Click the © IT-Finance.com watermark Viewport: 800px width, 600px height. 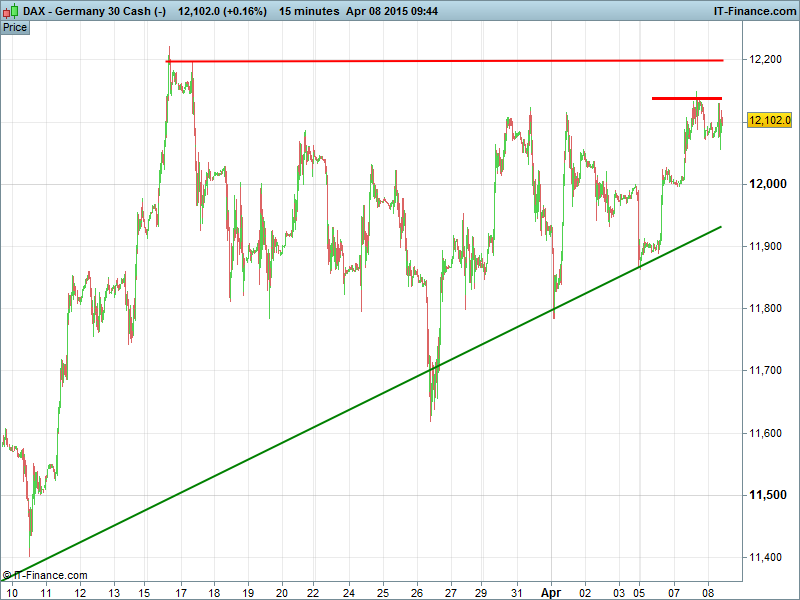pos(45,575)
